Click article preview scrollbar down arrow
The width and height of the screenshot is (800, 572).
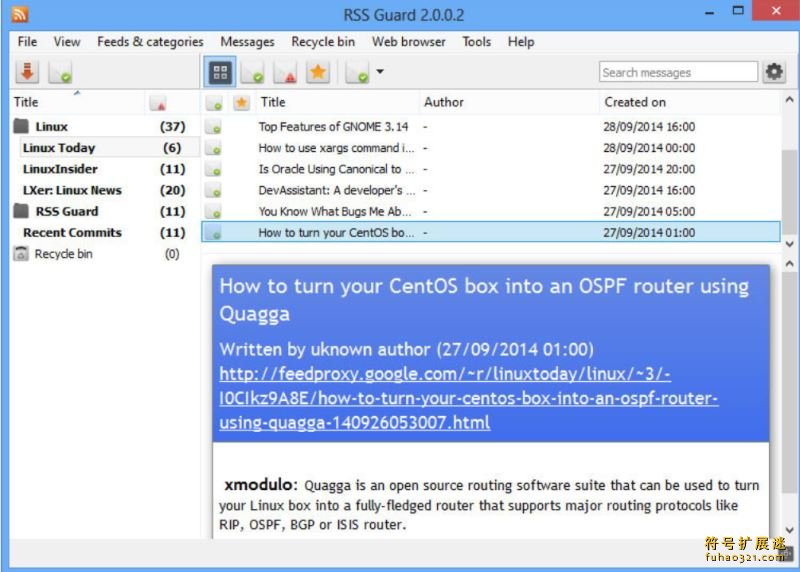tap(789, 530)
